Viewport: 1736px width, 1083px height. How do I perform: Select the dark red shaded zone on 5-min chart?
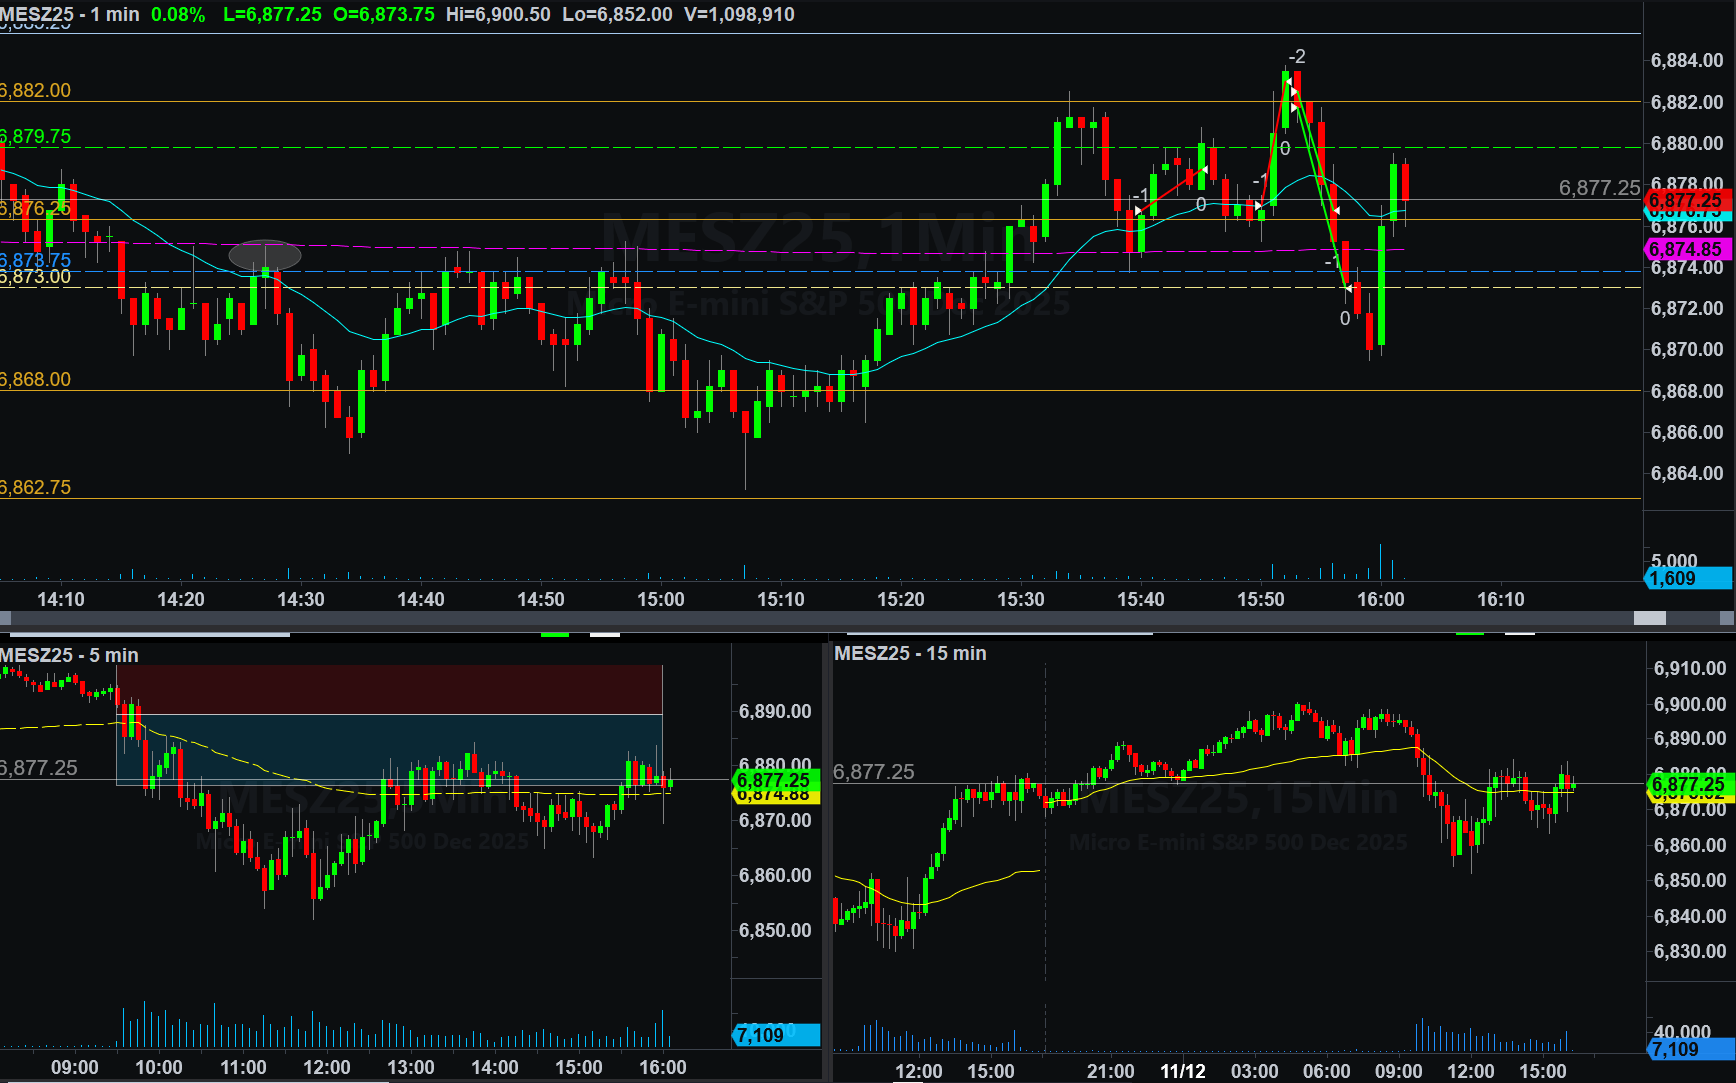point(389,689)
